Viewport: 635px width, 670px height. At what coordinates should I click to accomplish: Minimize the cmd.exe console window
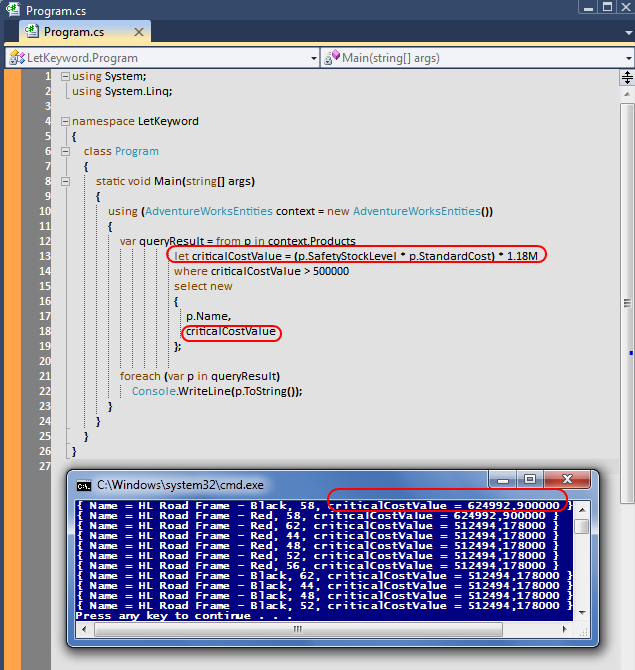505,479
